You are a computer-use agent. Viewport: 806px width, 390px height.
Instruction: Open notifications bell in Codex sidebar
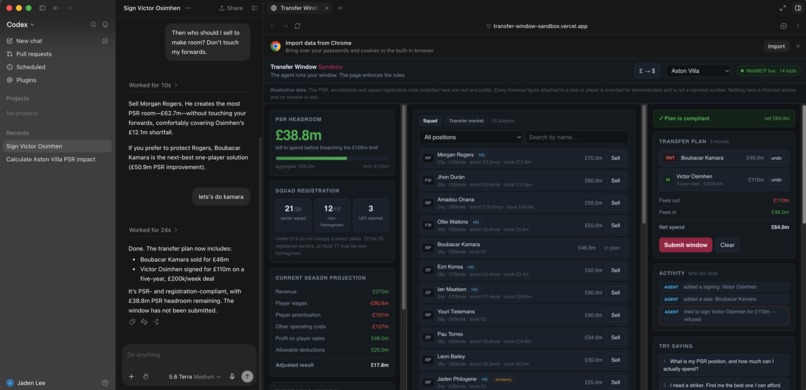105,24
